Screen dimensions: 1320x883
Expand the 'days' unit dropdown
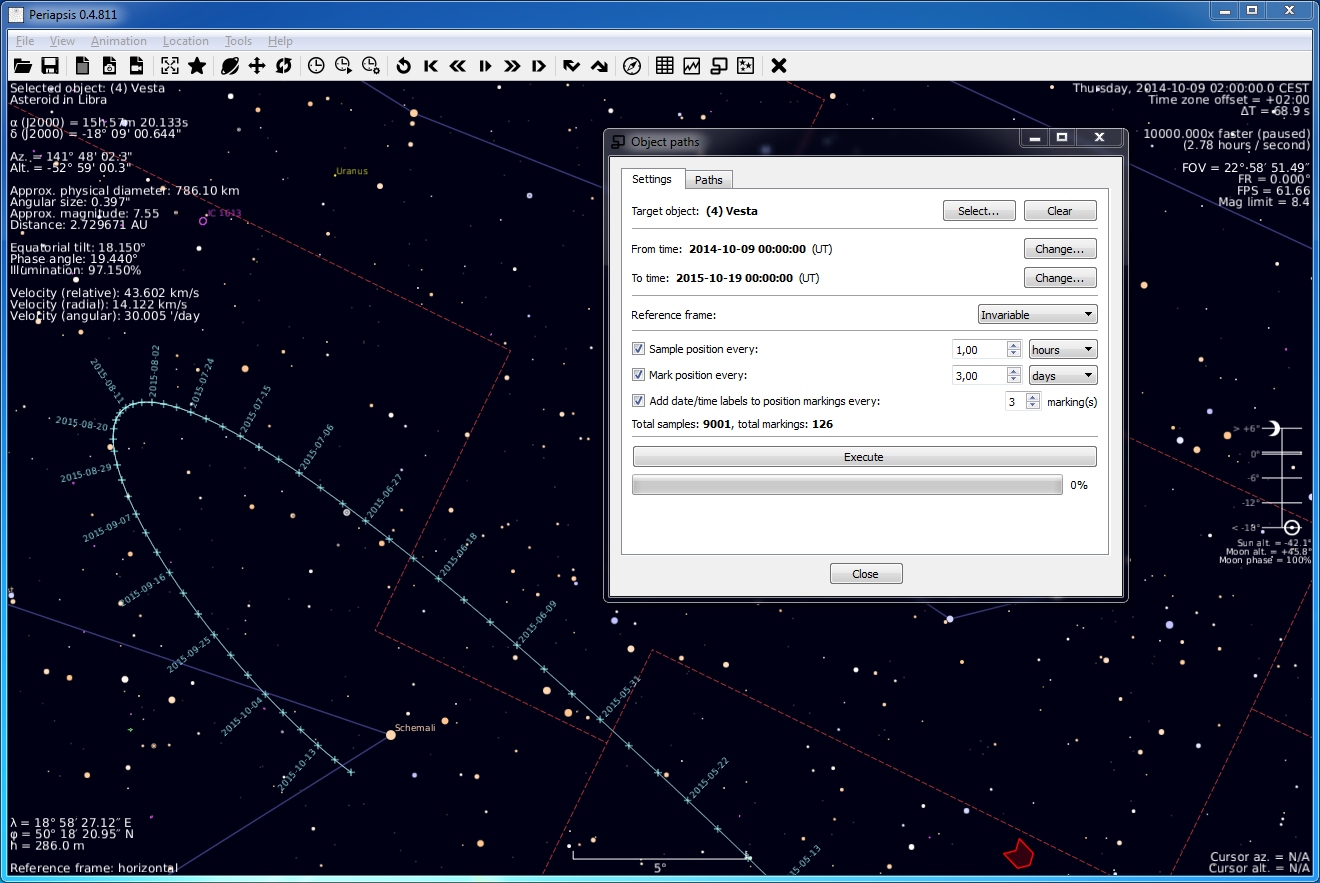point(1063,376)
